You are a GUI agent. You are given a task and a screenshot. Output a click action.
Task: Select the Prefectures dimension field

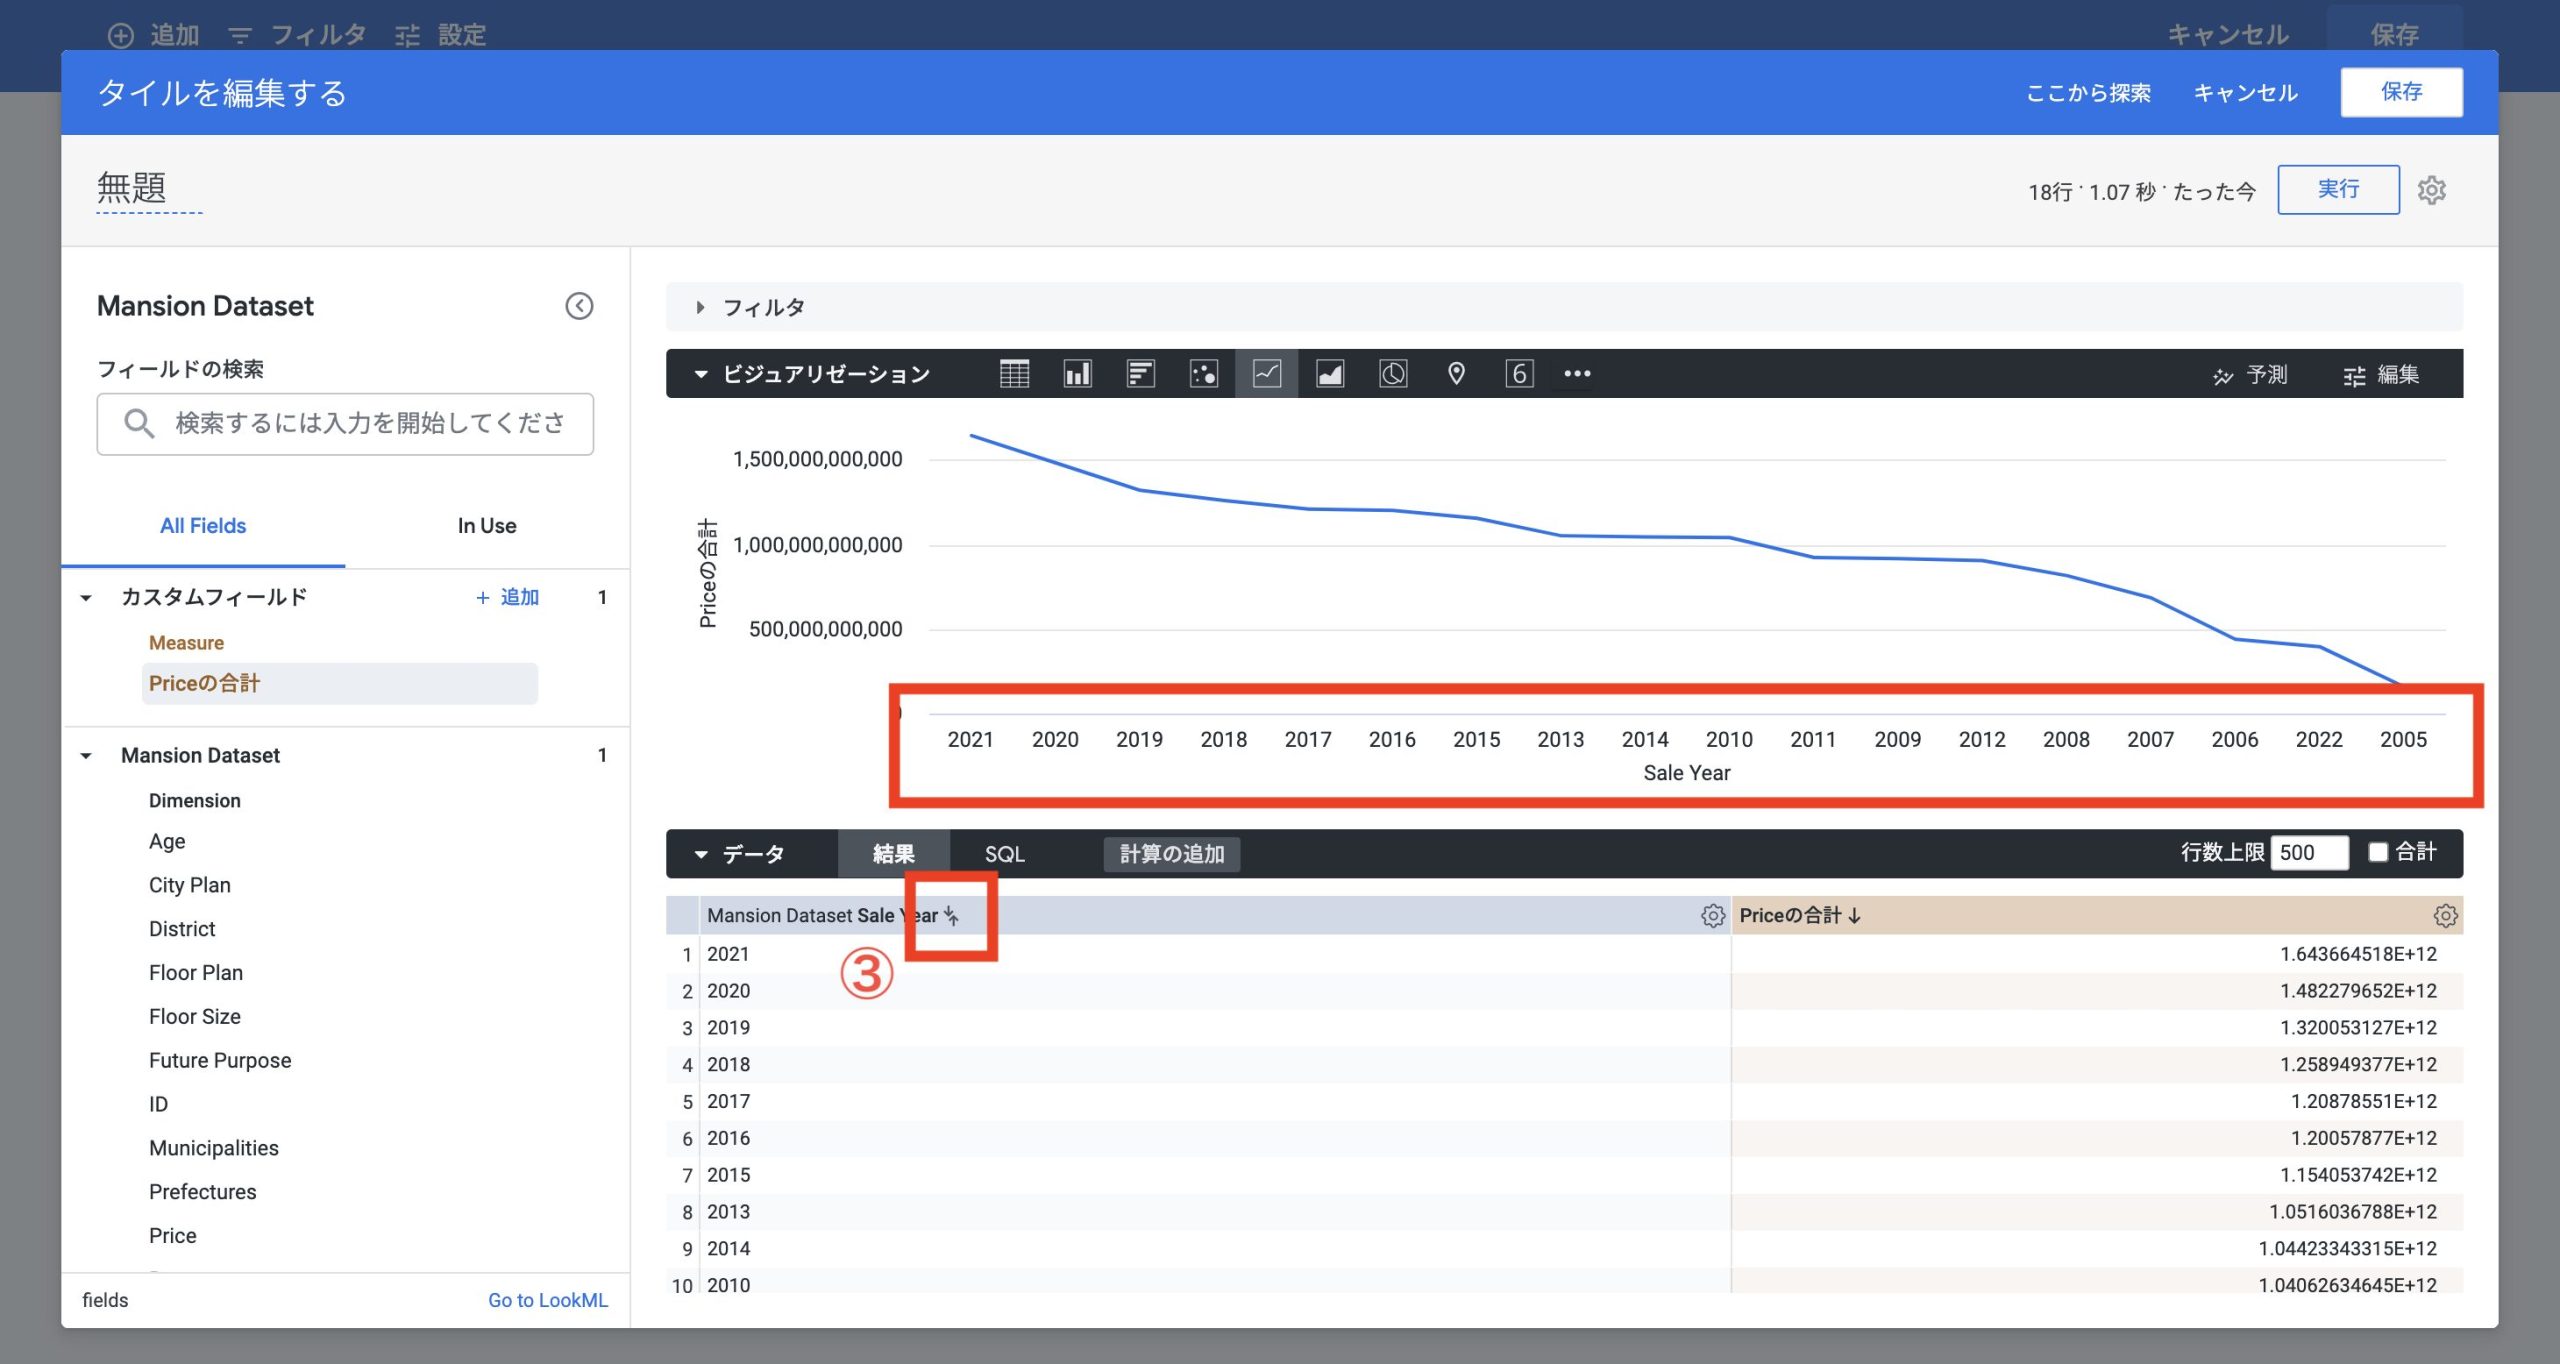coord(203,1193)
